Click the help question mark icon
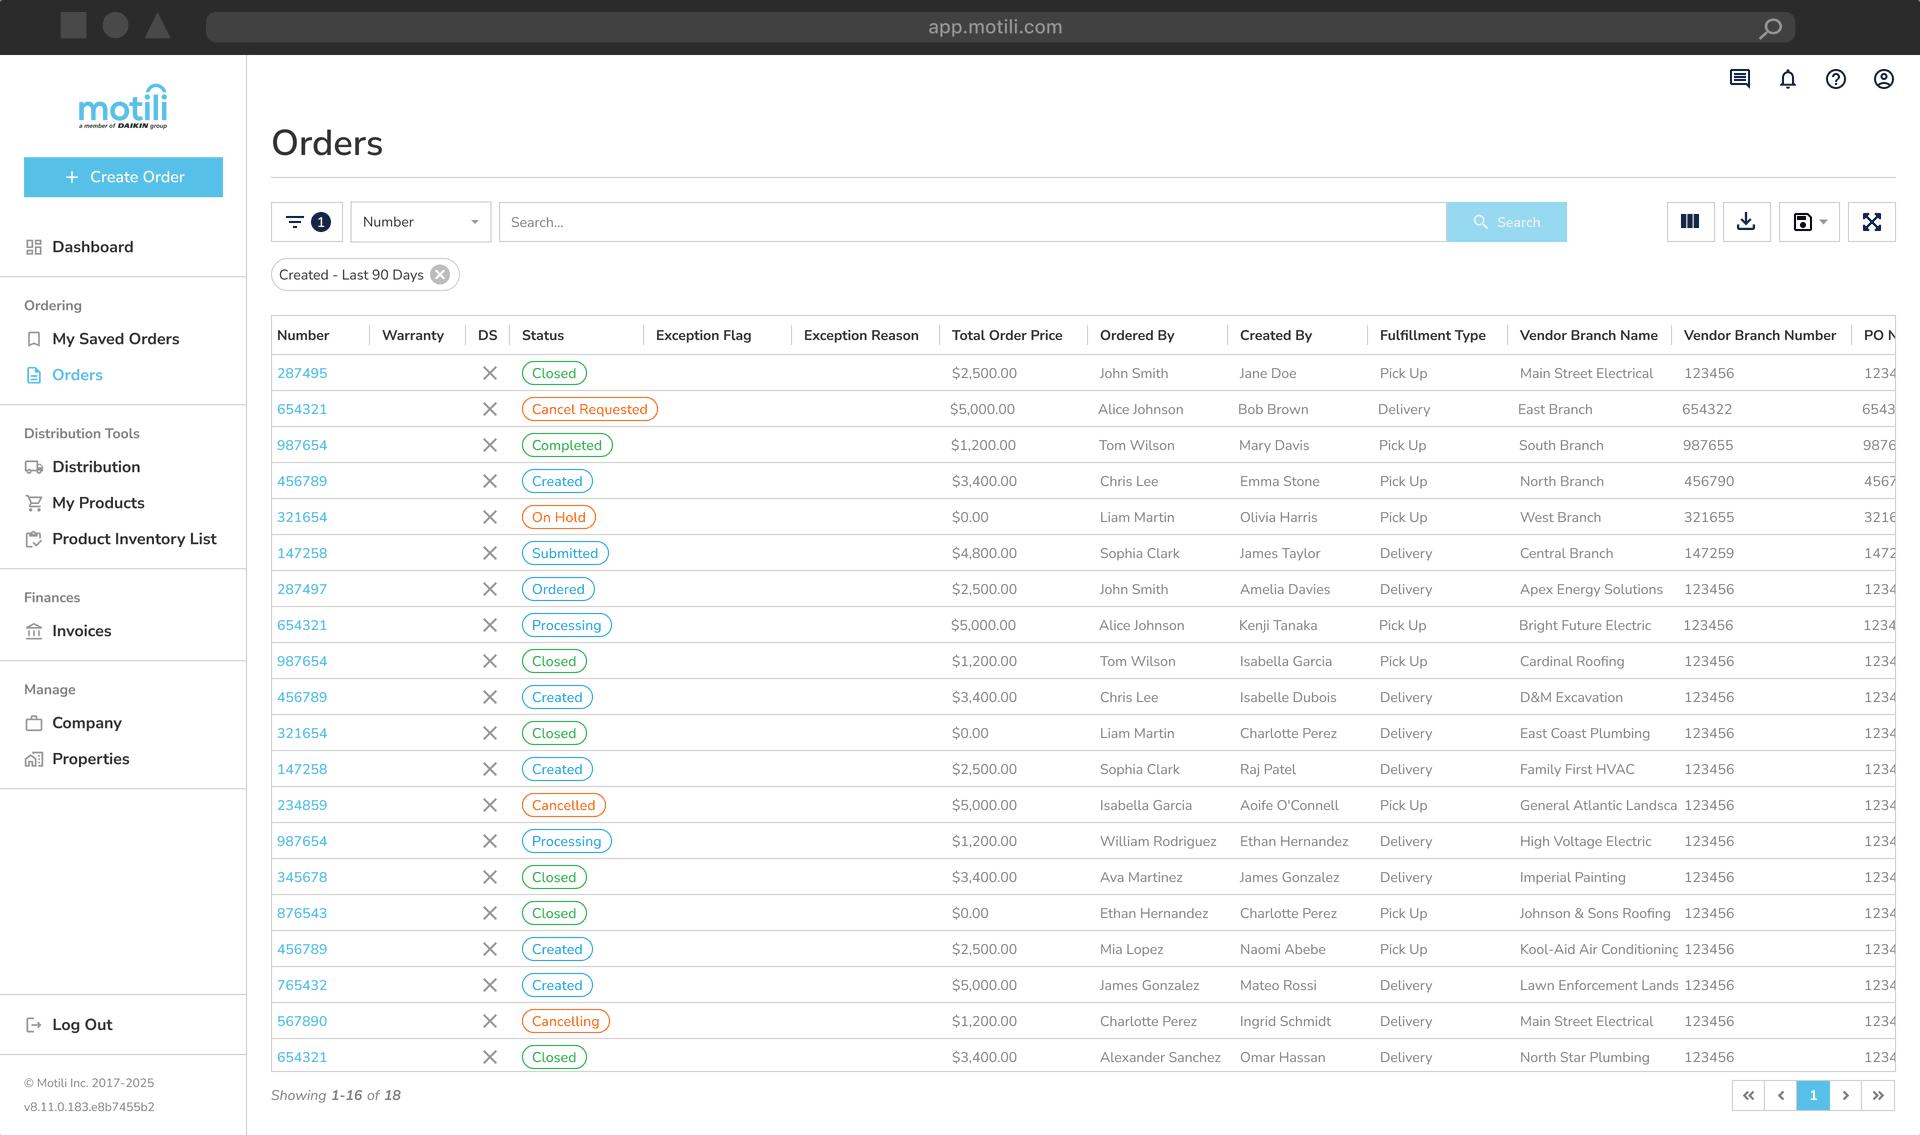Screen dimensions: 1920x1135 [1835, 79]
